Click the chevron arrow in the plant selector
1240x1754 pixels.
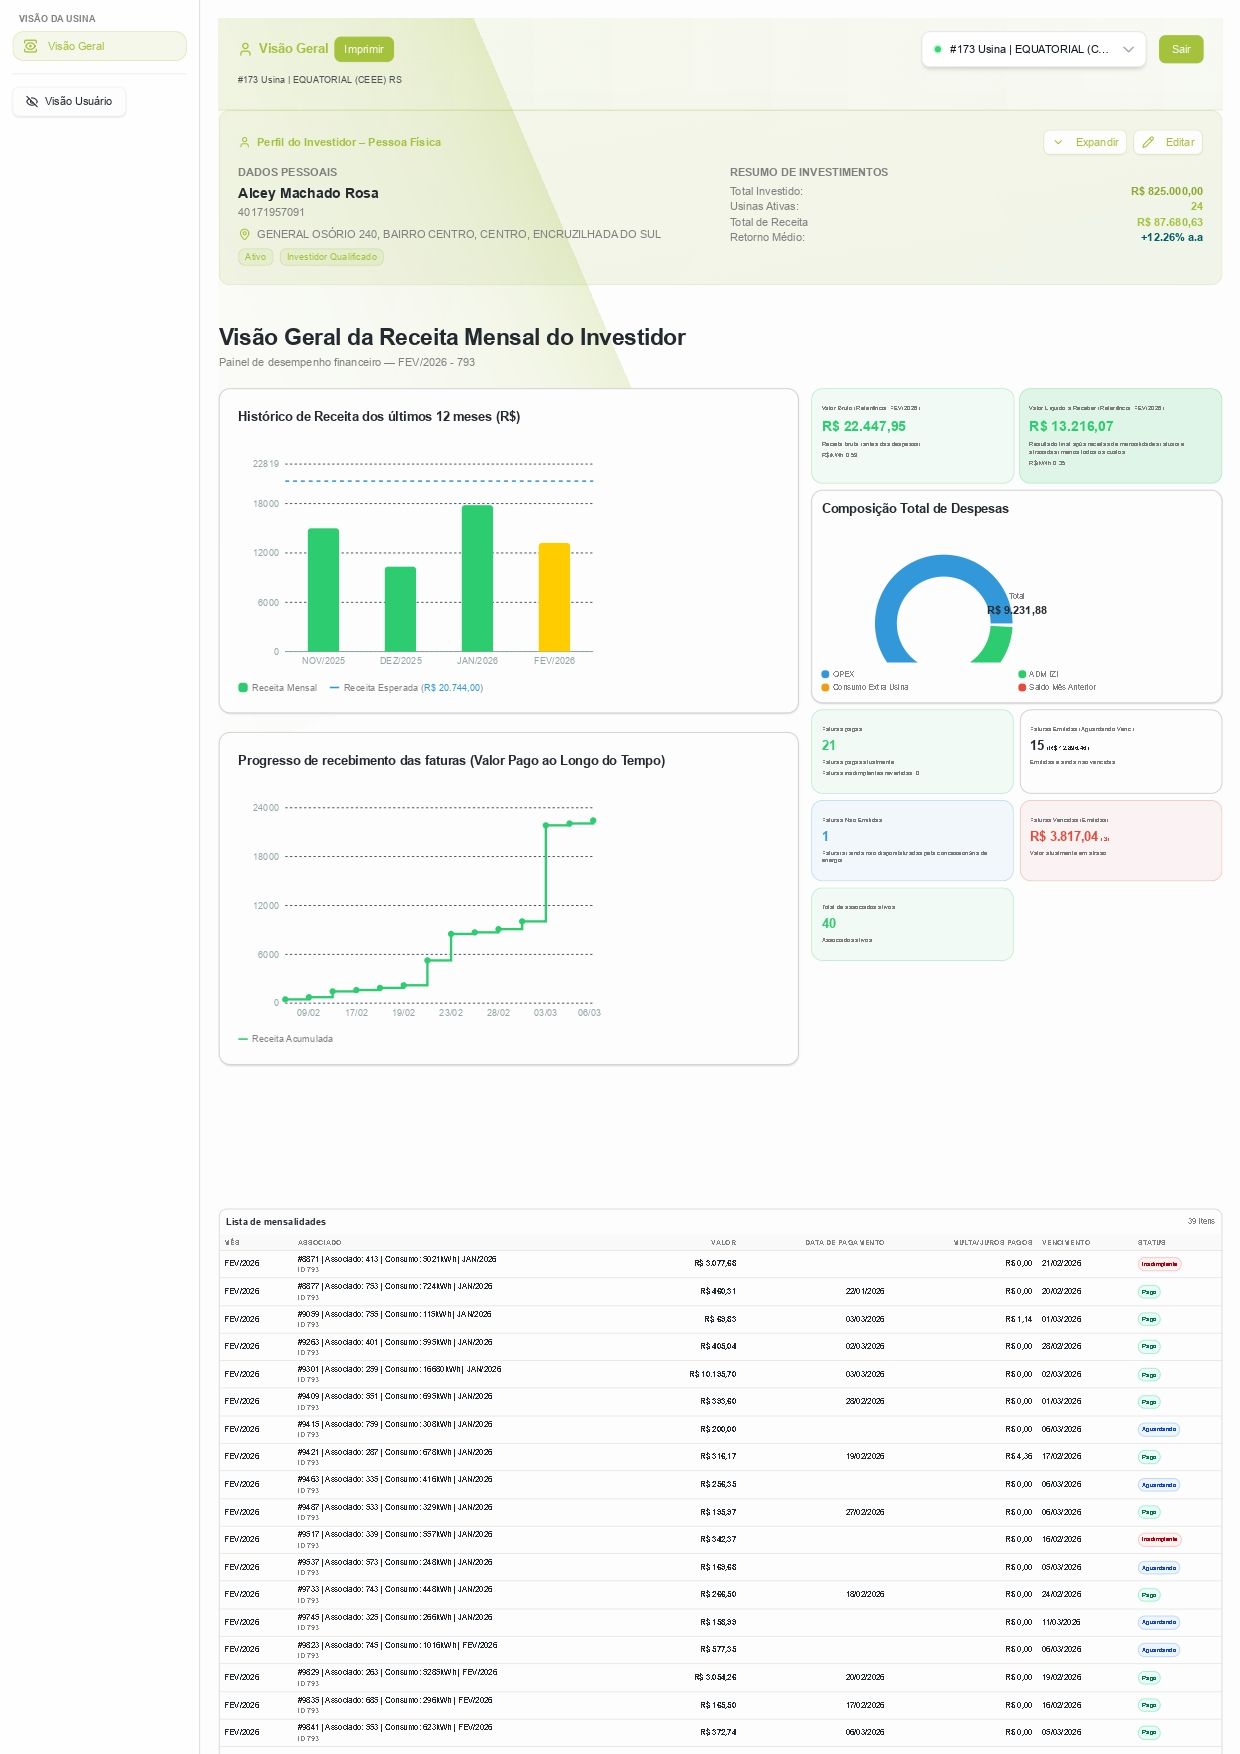pos(1128,49)
